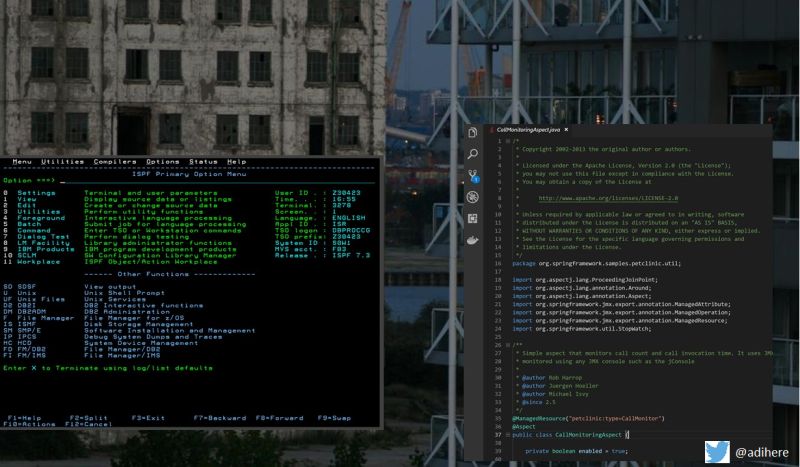The width and height of the screenshot is (800, 467).
Task: Click the F8=Forward function key label
Action: click(280, 418)
